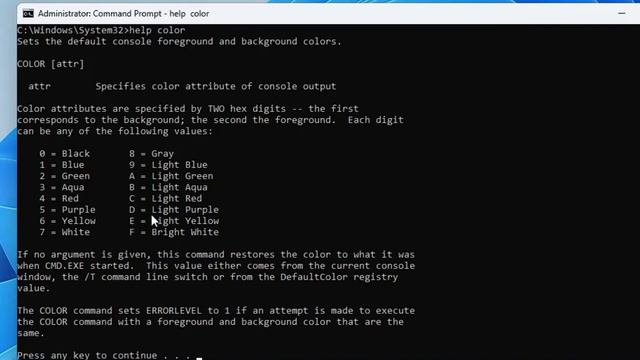Viewport: 640px width, 360px height.
Task: Select the 'E = Light Yellow' entry
Action: coord(174,221)
